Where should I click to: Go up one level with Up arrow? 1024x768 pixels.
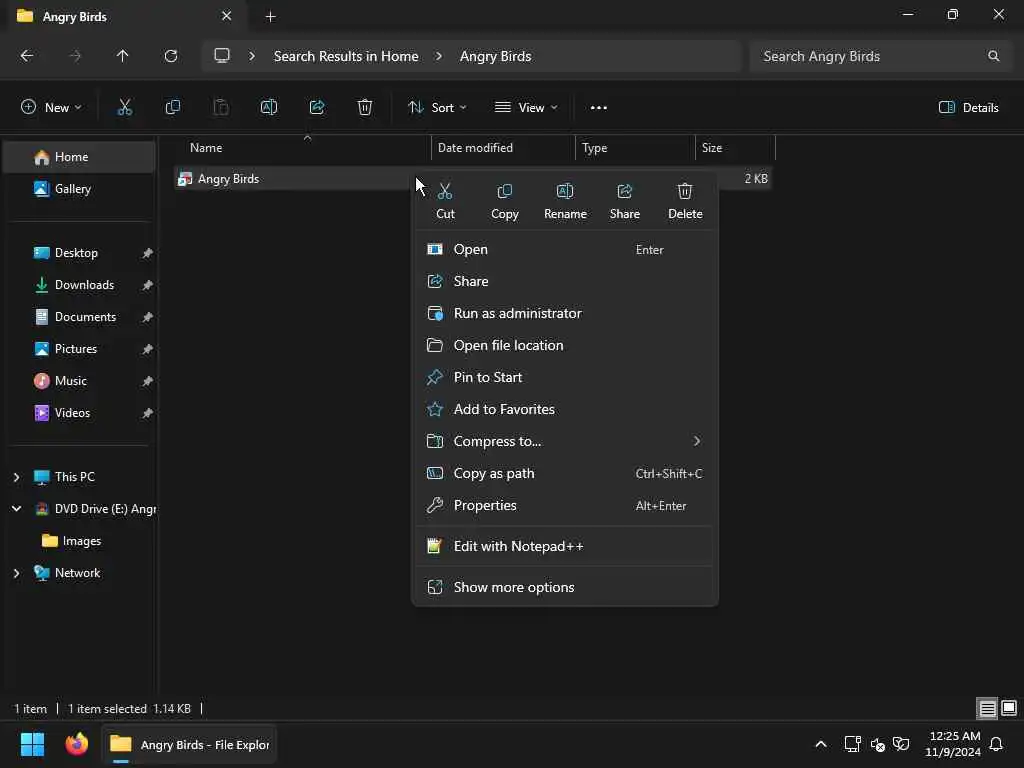[x=122, y=56]
